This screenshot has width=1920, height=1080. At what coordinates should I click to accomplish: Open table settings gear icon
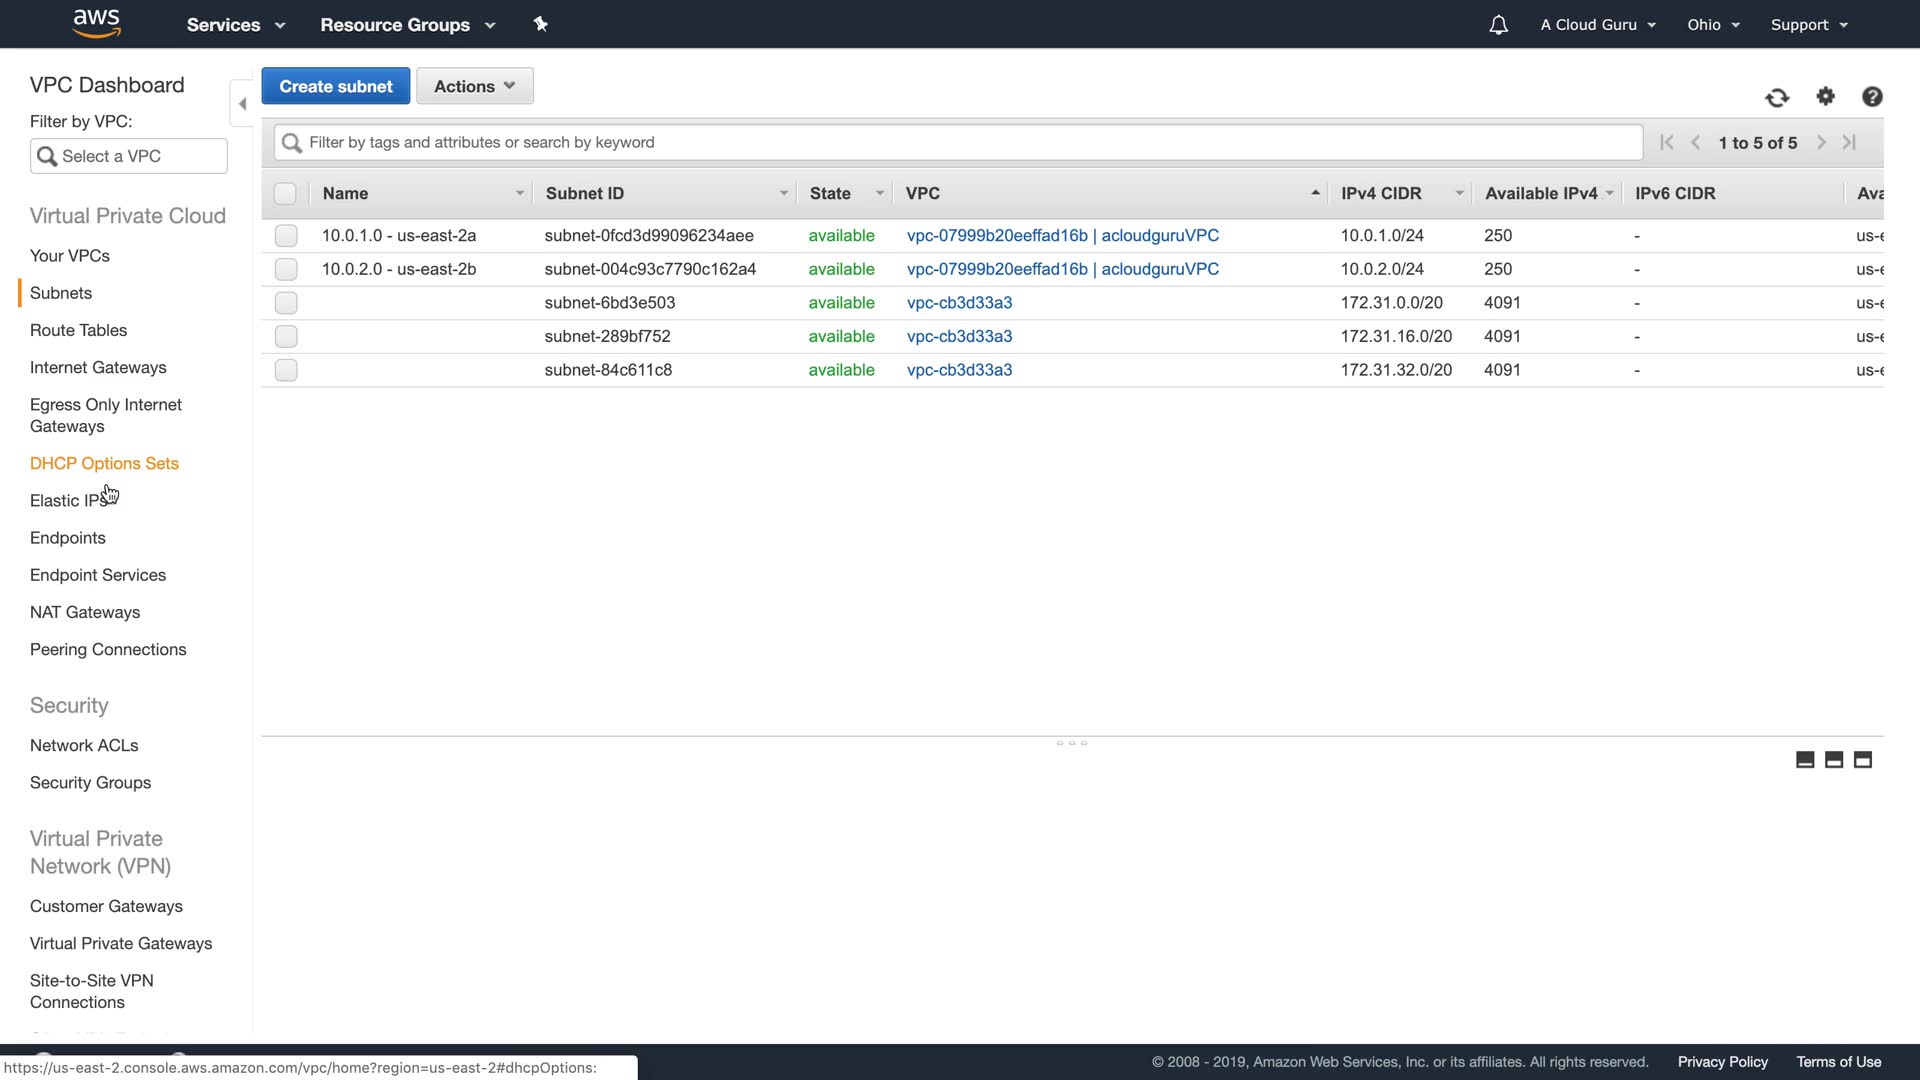point(1826,96)
